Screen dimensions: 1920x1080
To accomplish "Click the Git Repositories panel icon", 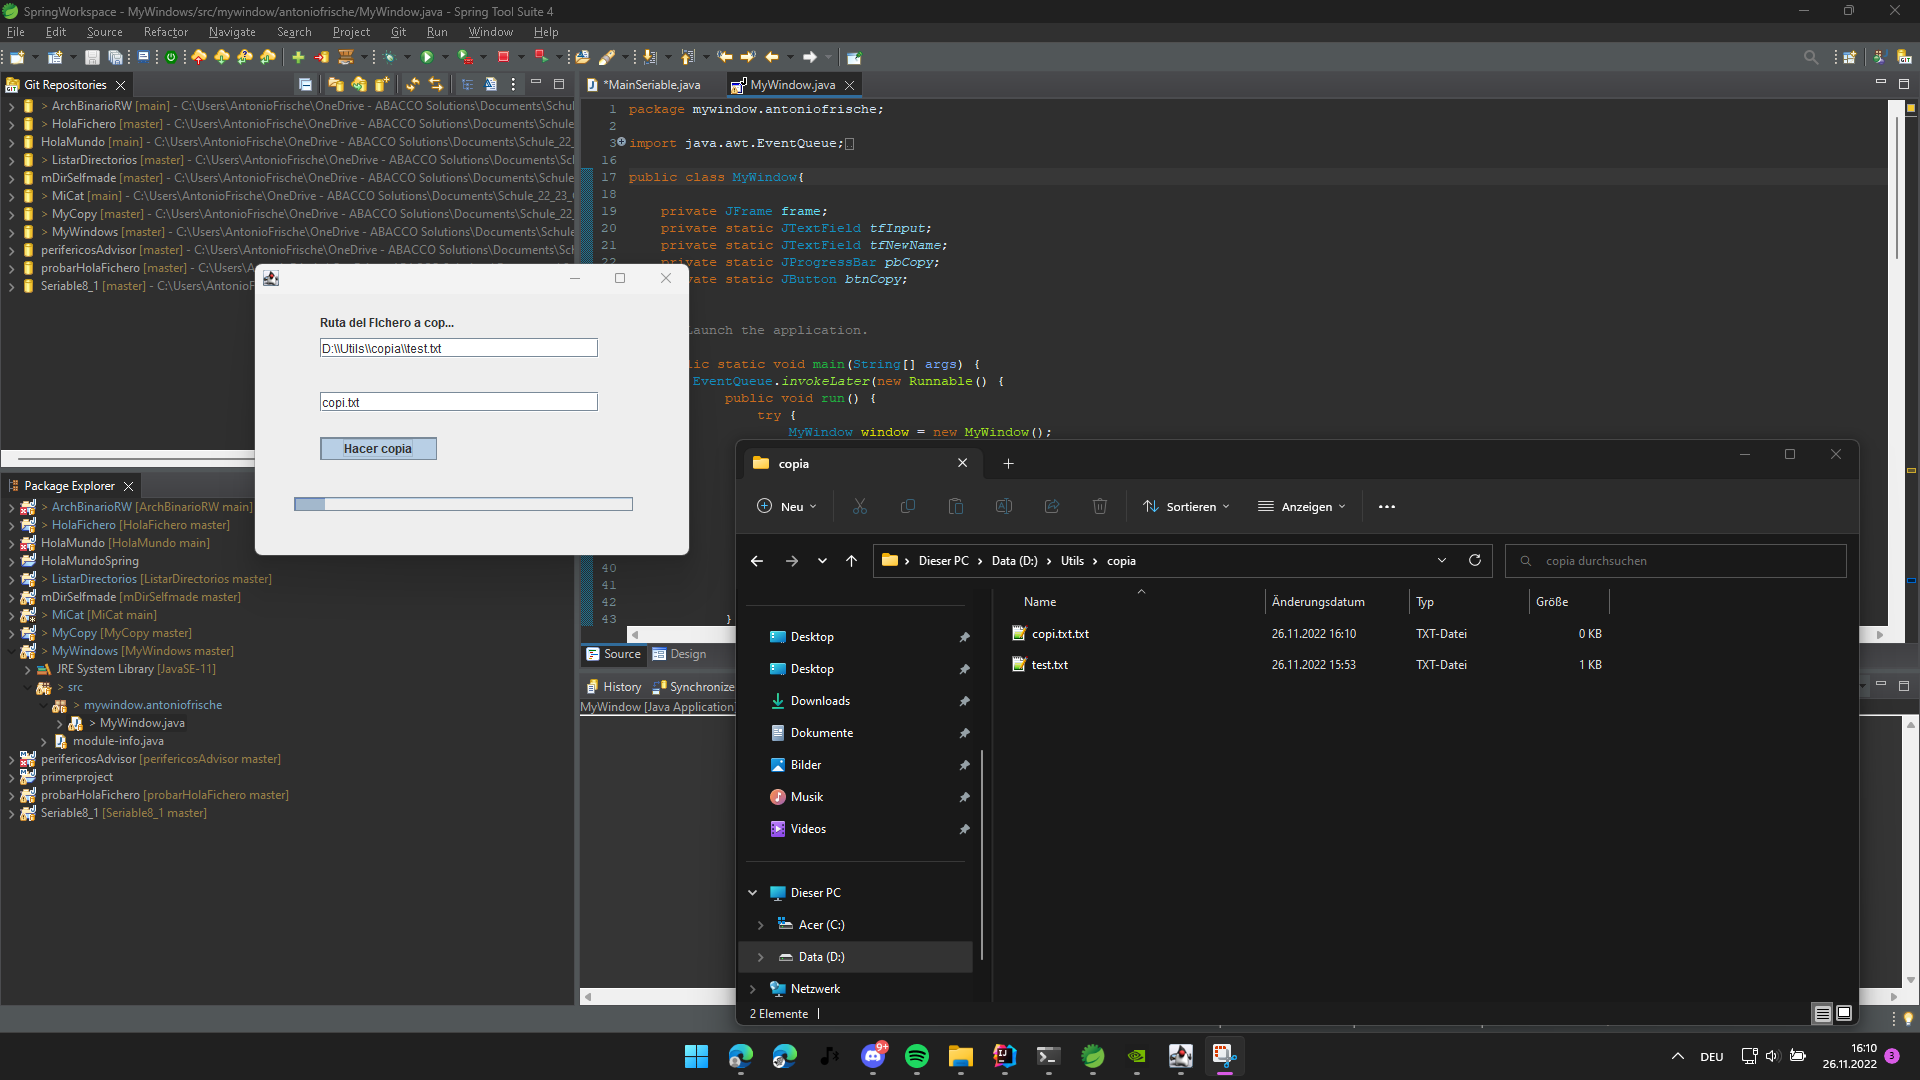I will (13, 83).
